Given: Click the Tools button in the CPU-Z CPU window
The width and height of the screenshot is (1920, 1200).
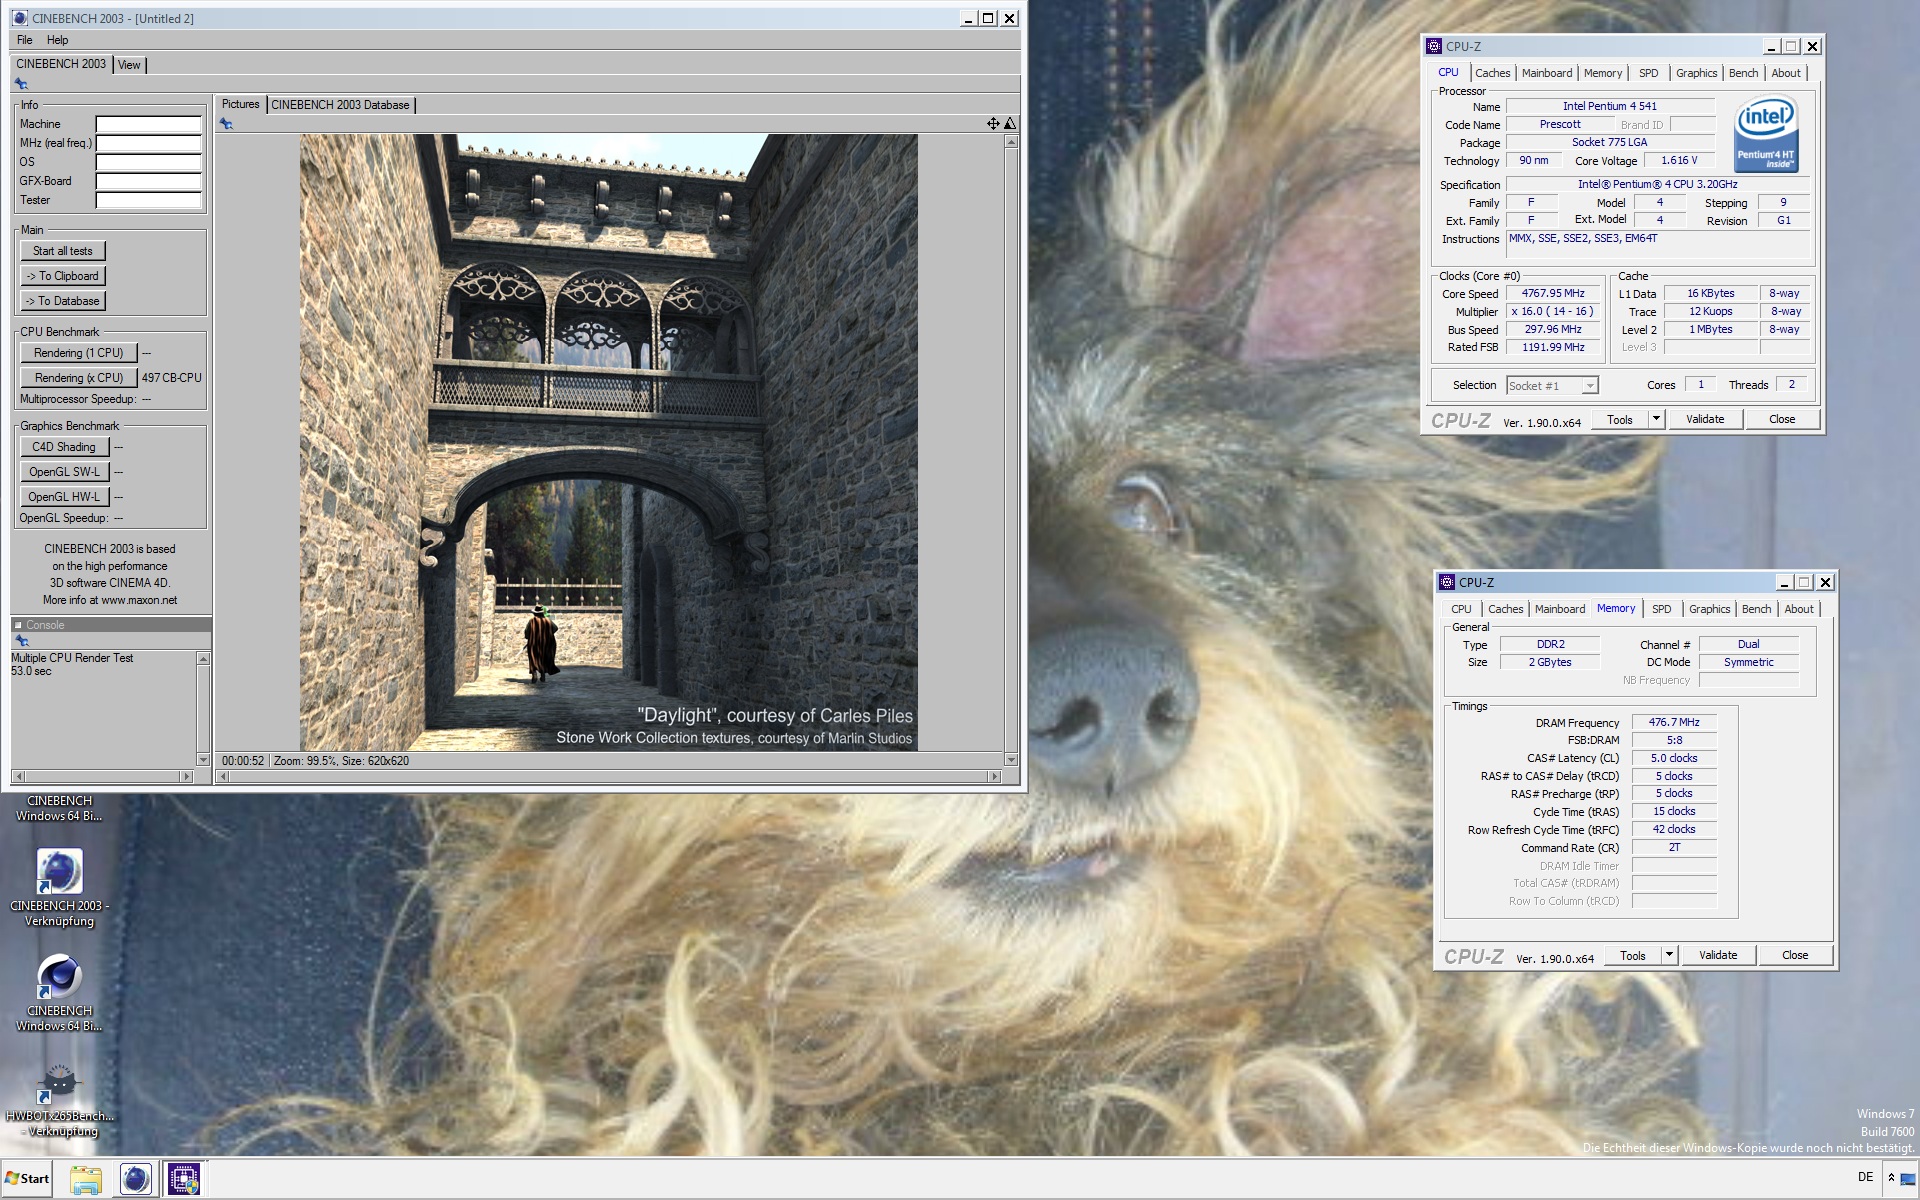Looking at the screenshot, I should click(1620, 419).
